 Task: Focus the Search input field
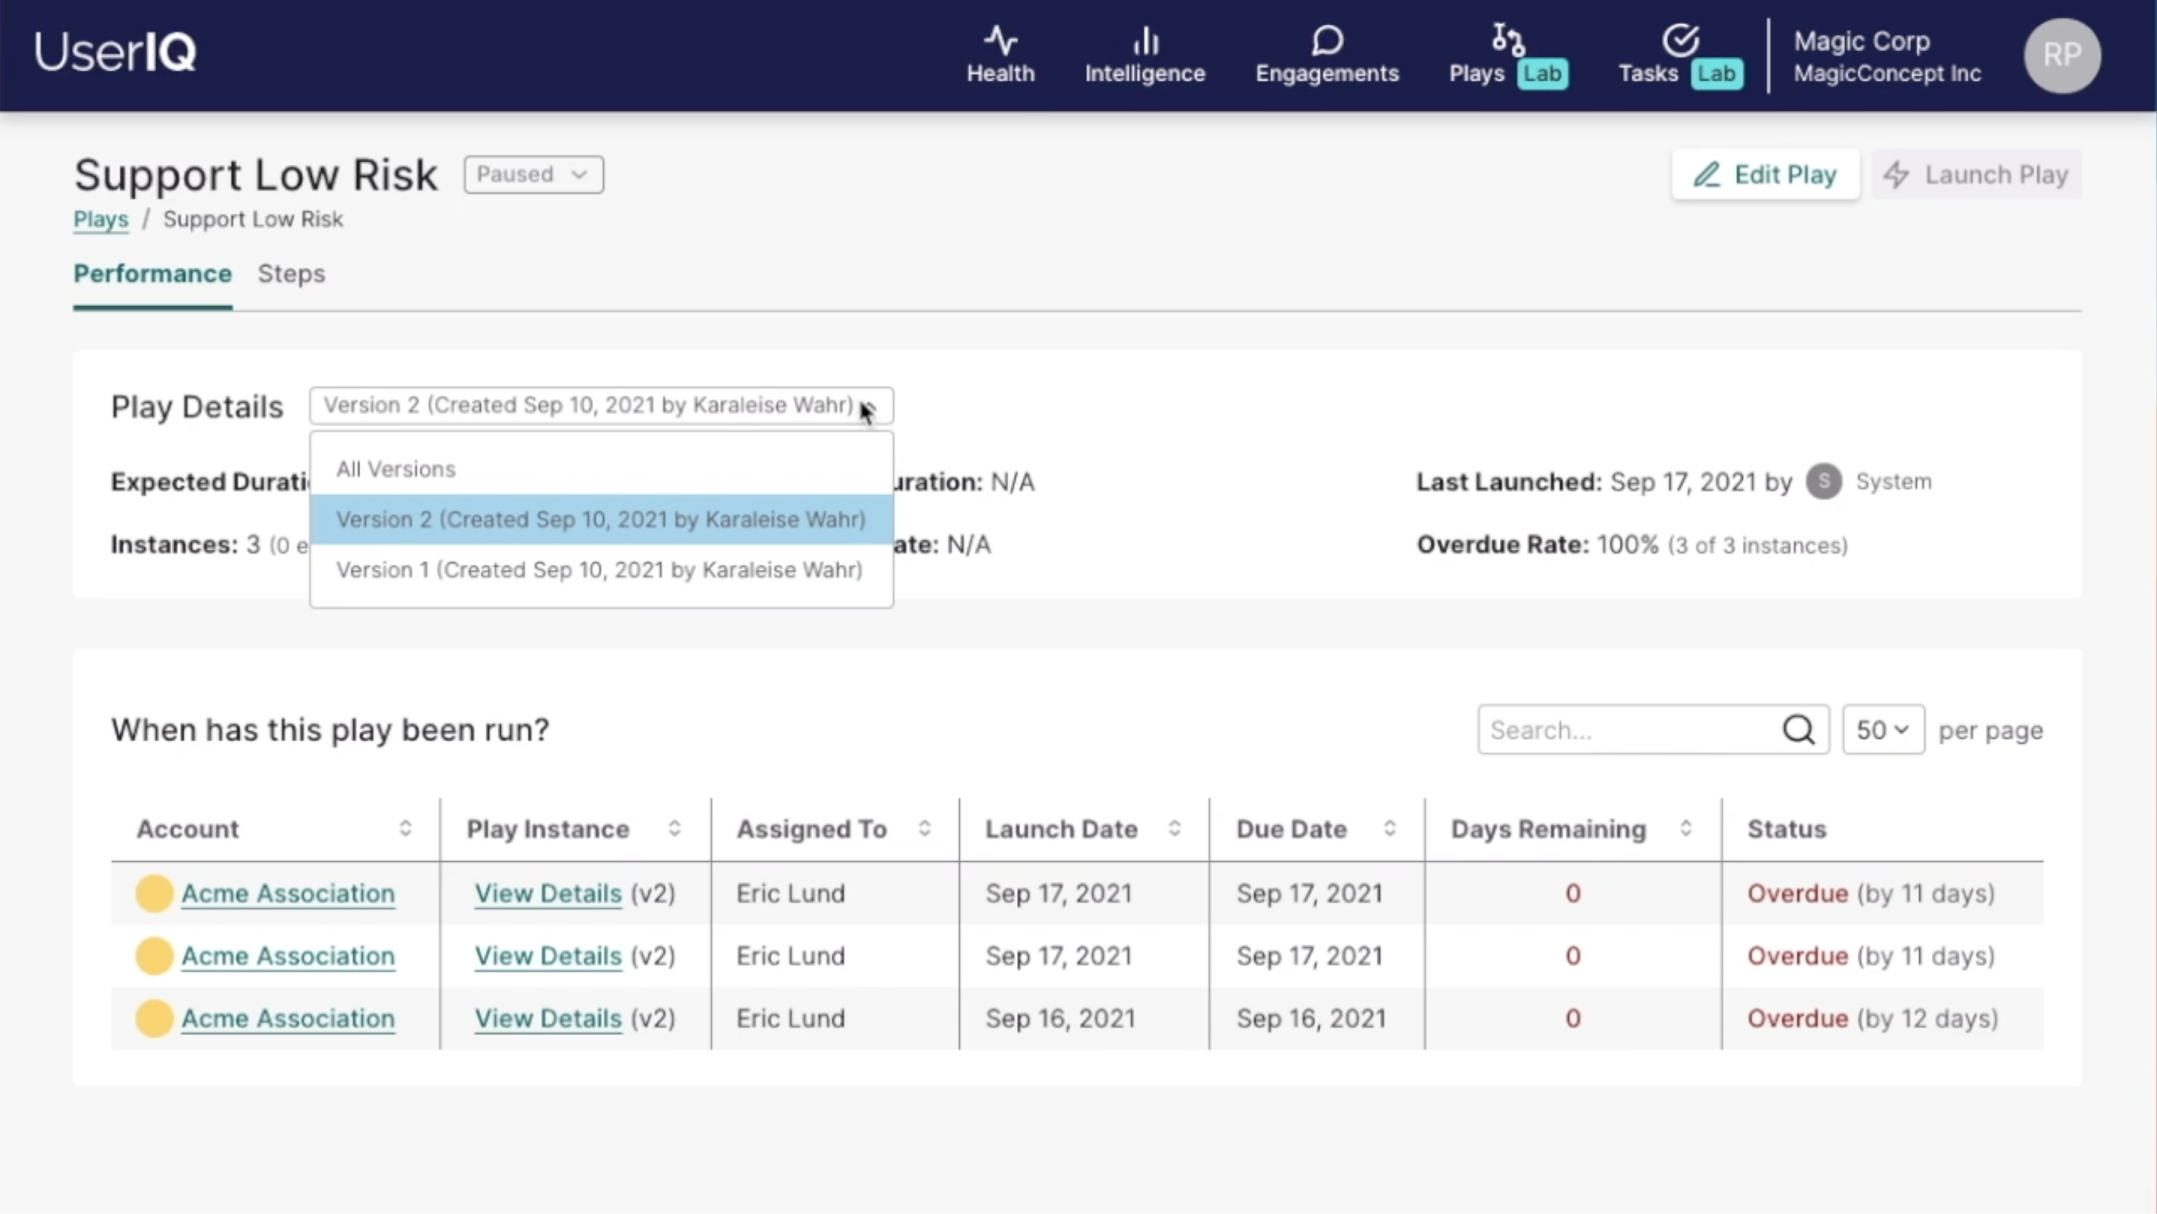point(1630,730)
